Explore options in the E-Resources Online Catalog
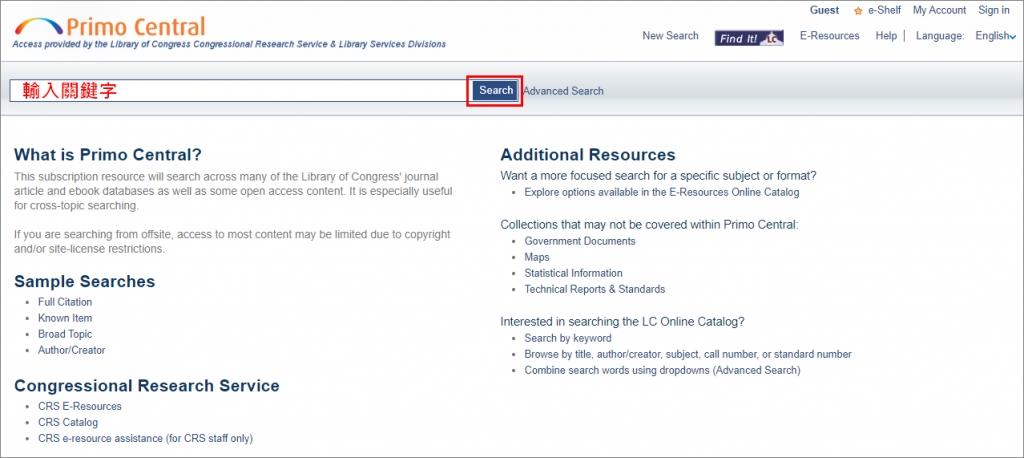This screenshot has height=458, width=1024. tap(662, 193)
